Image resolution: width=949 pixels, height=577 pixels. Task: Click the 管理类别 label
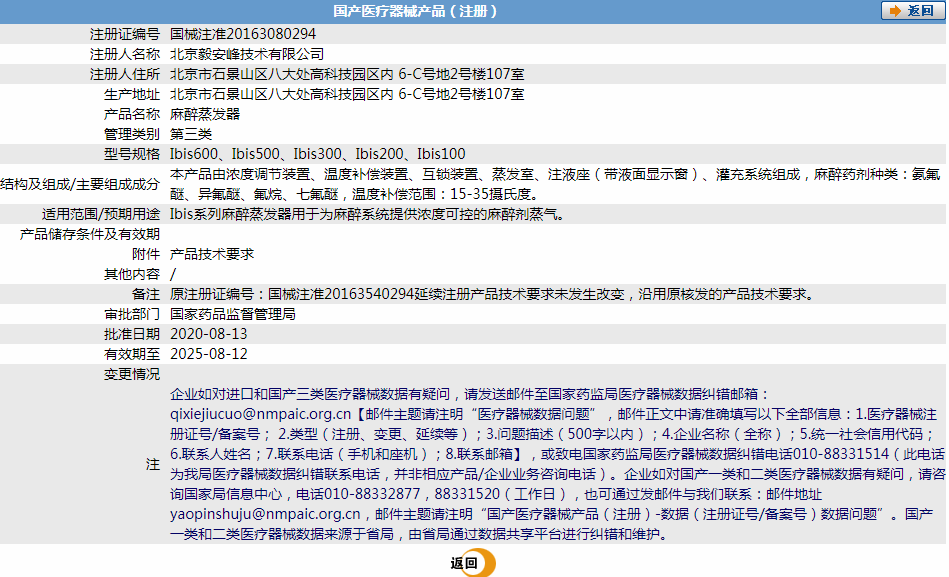[132, 134]
